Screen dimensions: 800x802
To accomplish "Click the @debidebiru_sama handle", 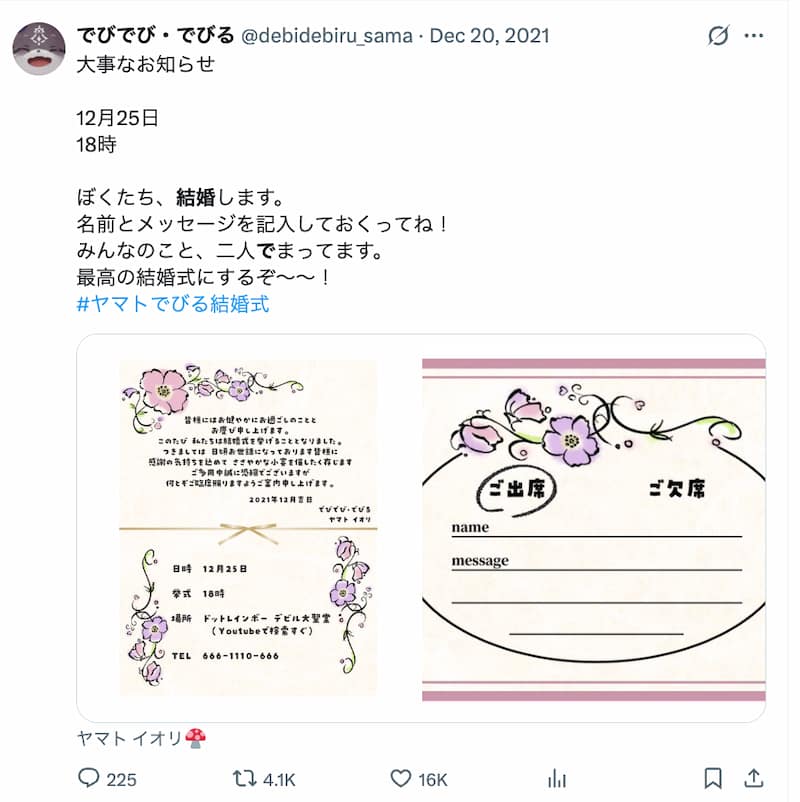I will 326,36.
